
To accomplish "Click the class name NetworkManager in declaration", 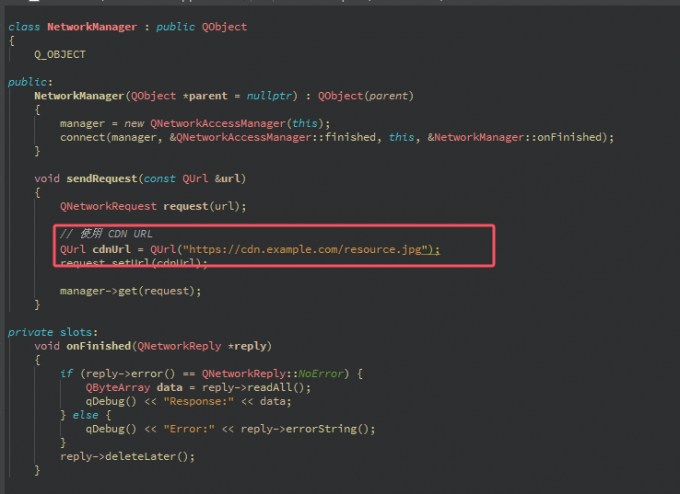I will click(91, 27).
